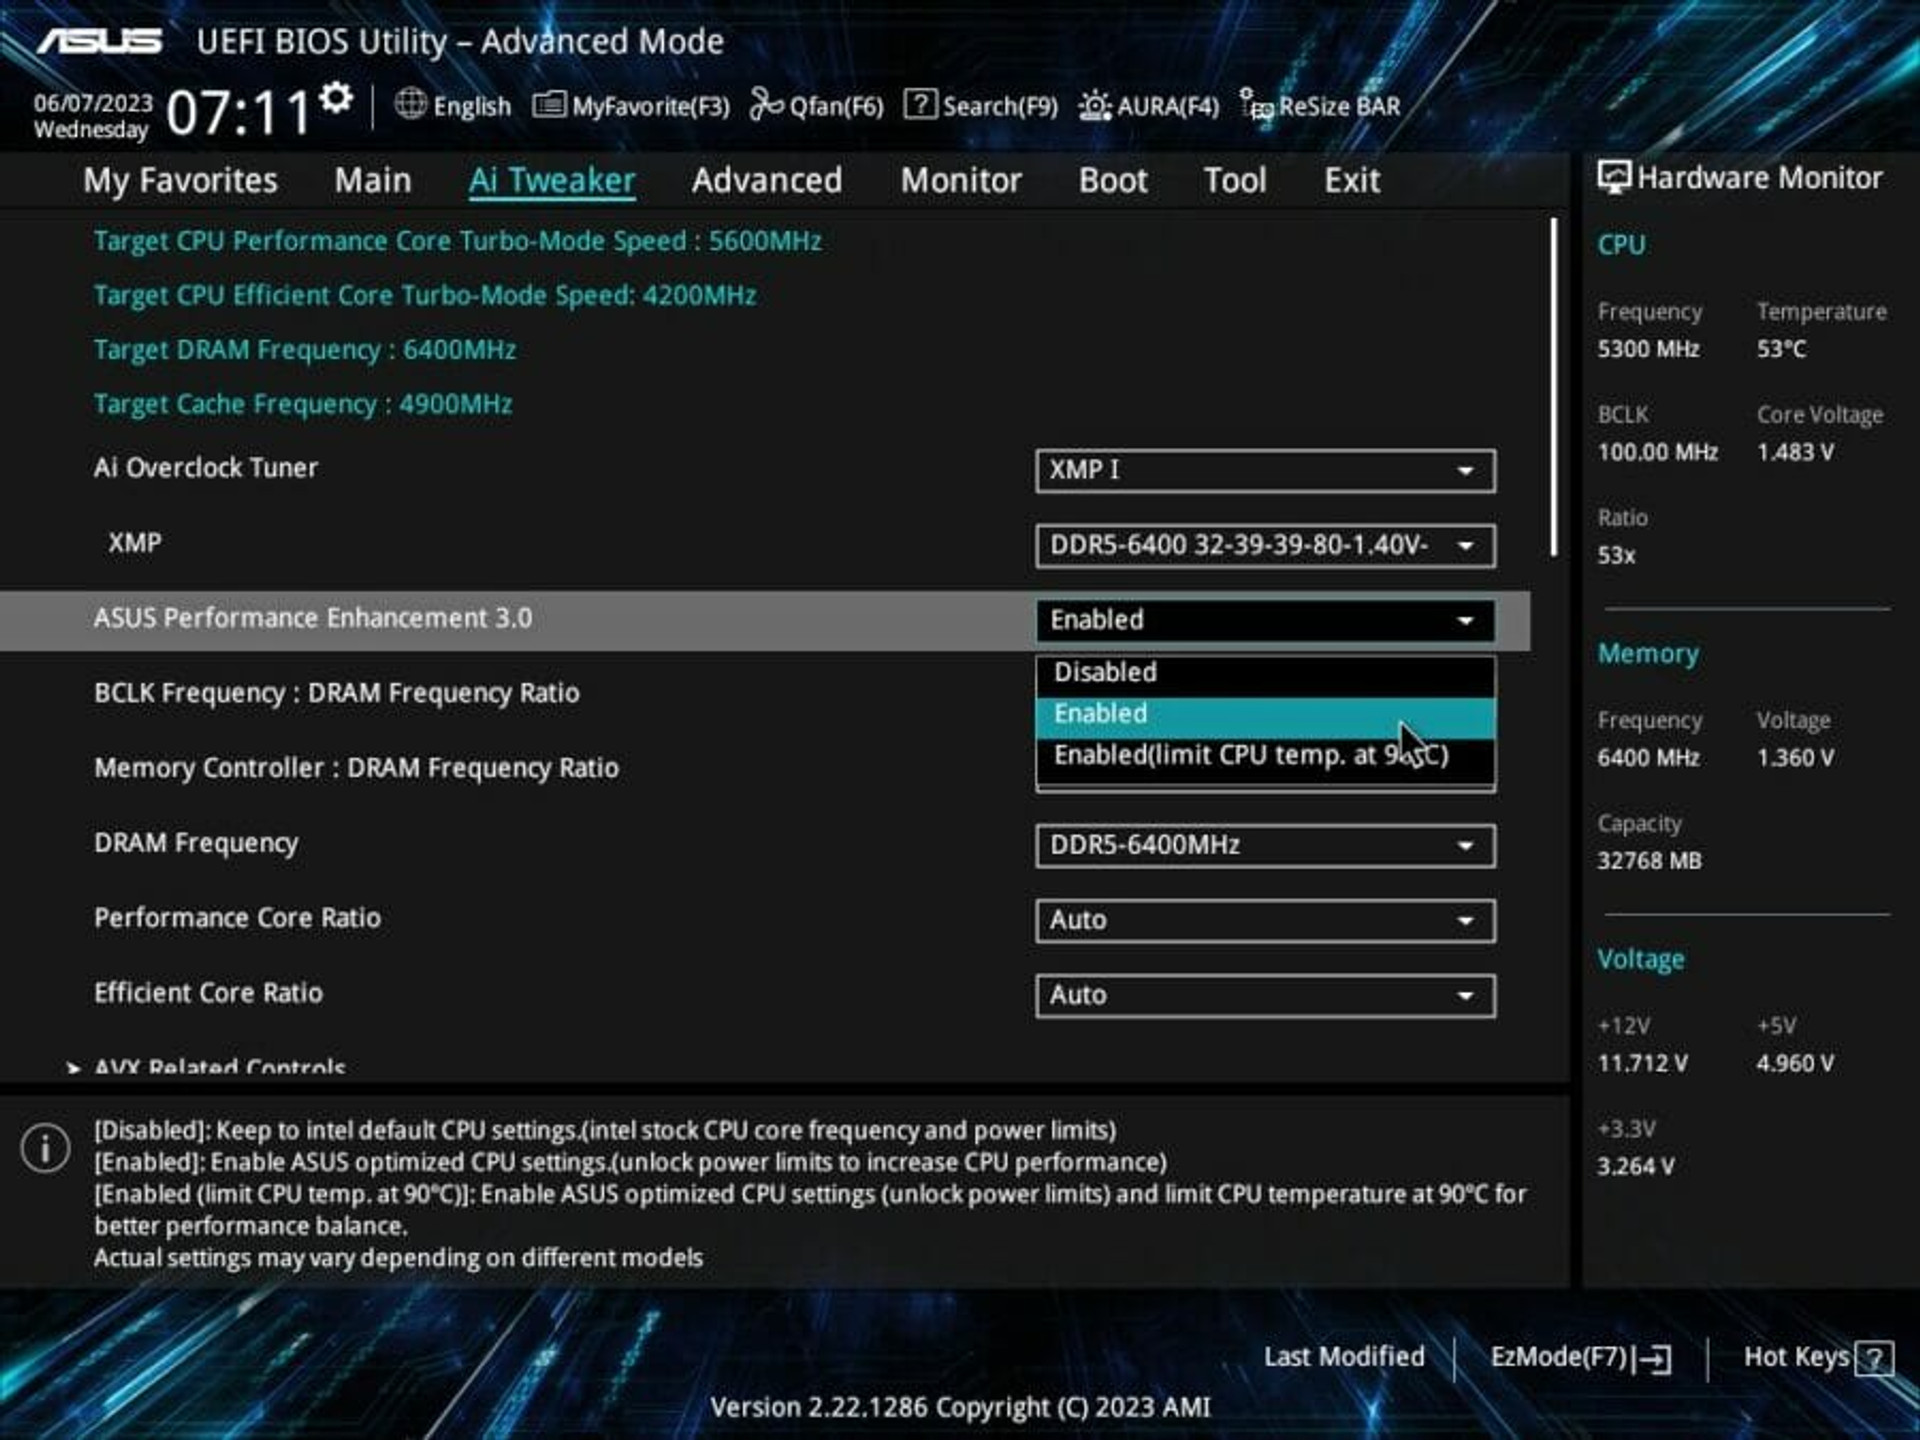The image size is (1920, 1440).
Task: Click Target DRAM Frequency : 6400MHz text
Action: click(305, 350)
